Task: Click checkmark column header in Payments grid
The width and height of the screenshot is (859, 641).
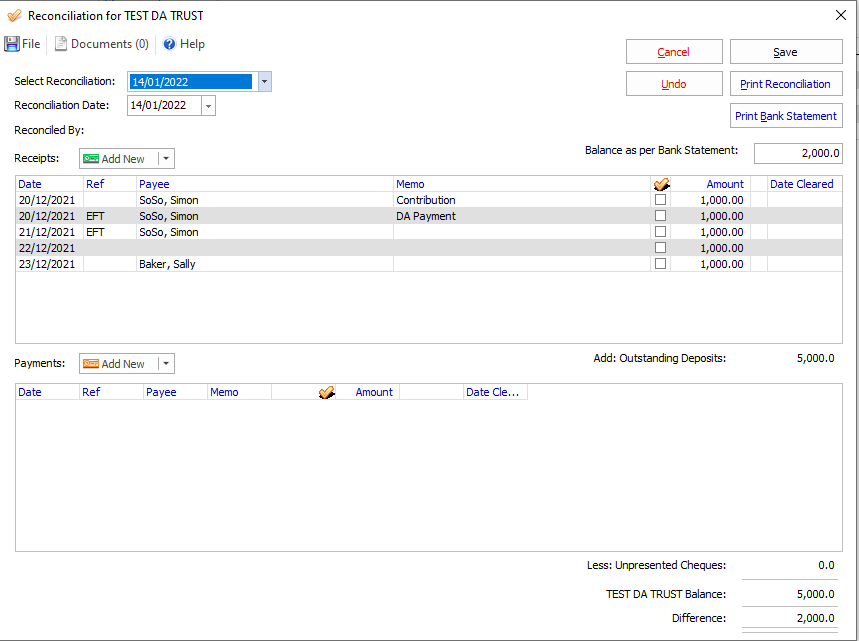Action: point(327,392)
